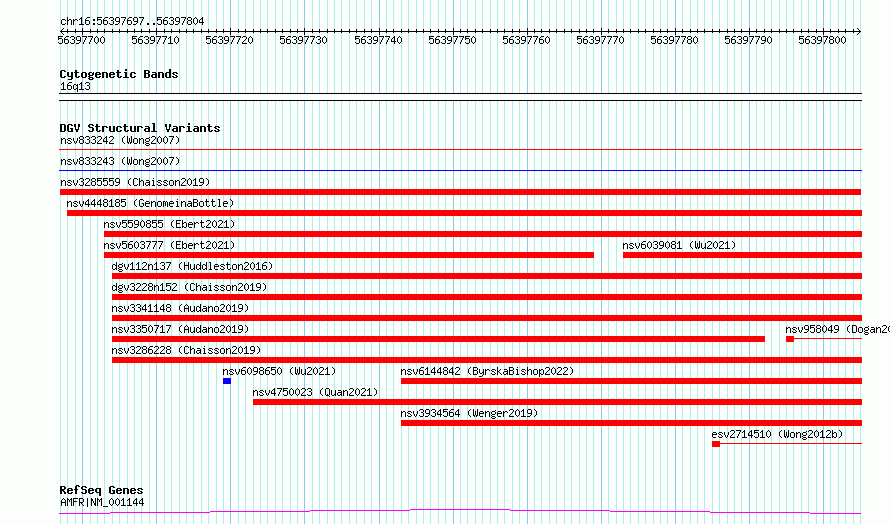This screenshot has width=890, height=524.
Task: Open nsv4448185 (GenomeinaBottle) variant label
Action: pos(150,203)
